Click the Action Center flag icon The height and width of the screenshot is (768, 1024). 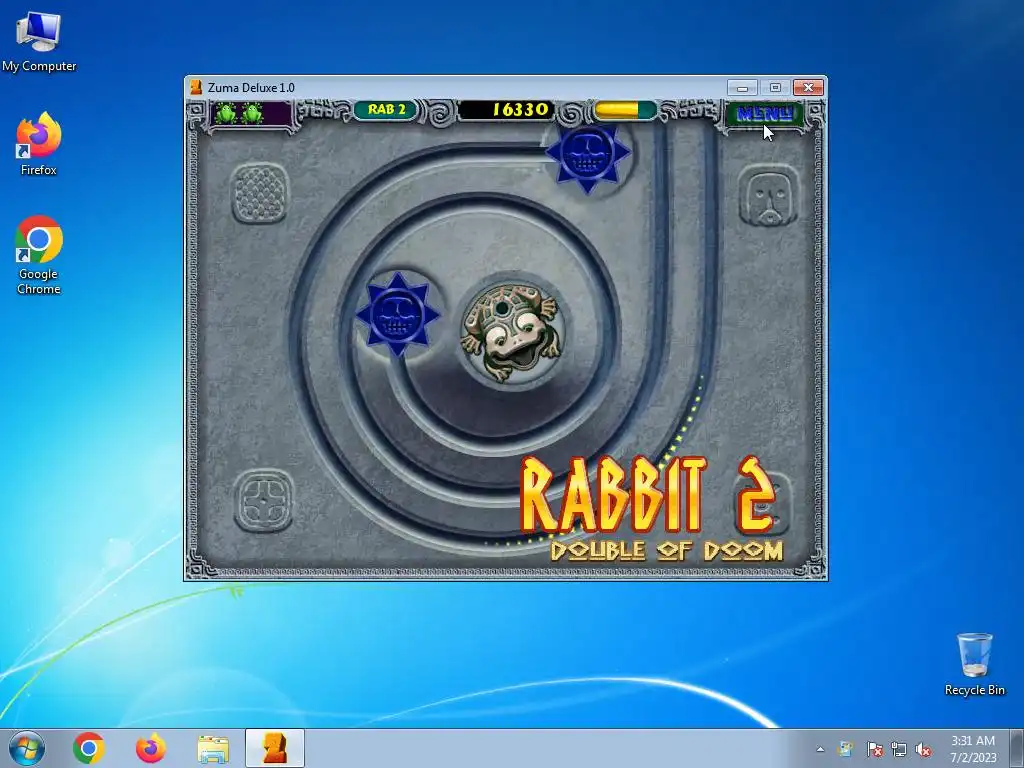coord(874,749)
